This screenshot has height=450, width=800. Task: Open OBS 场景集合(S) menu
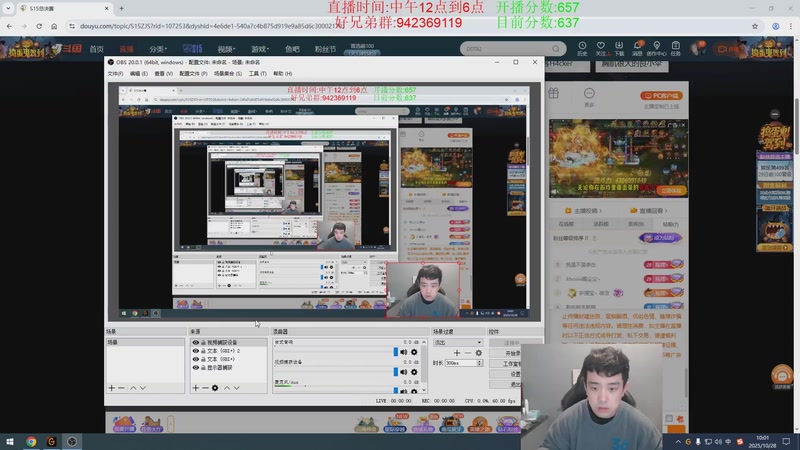tap(228, 74)
